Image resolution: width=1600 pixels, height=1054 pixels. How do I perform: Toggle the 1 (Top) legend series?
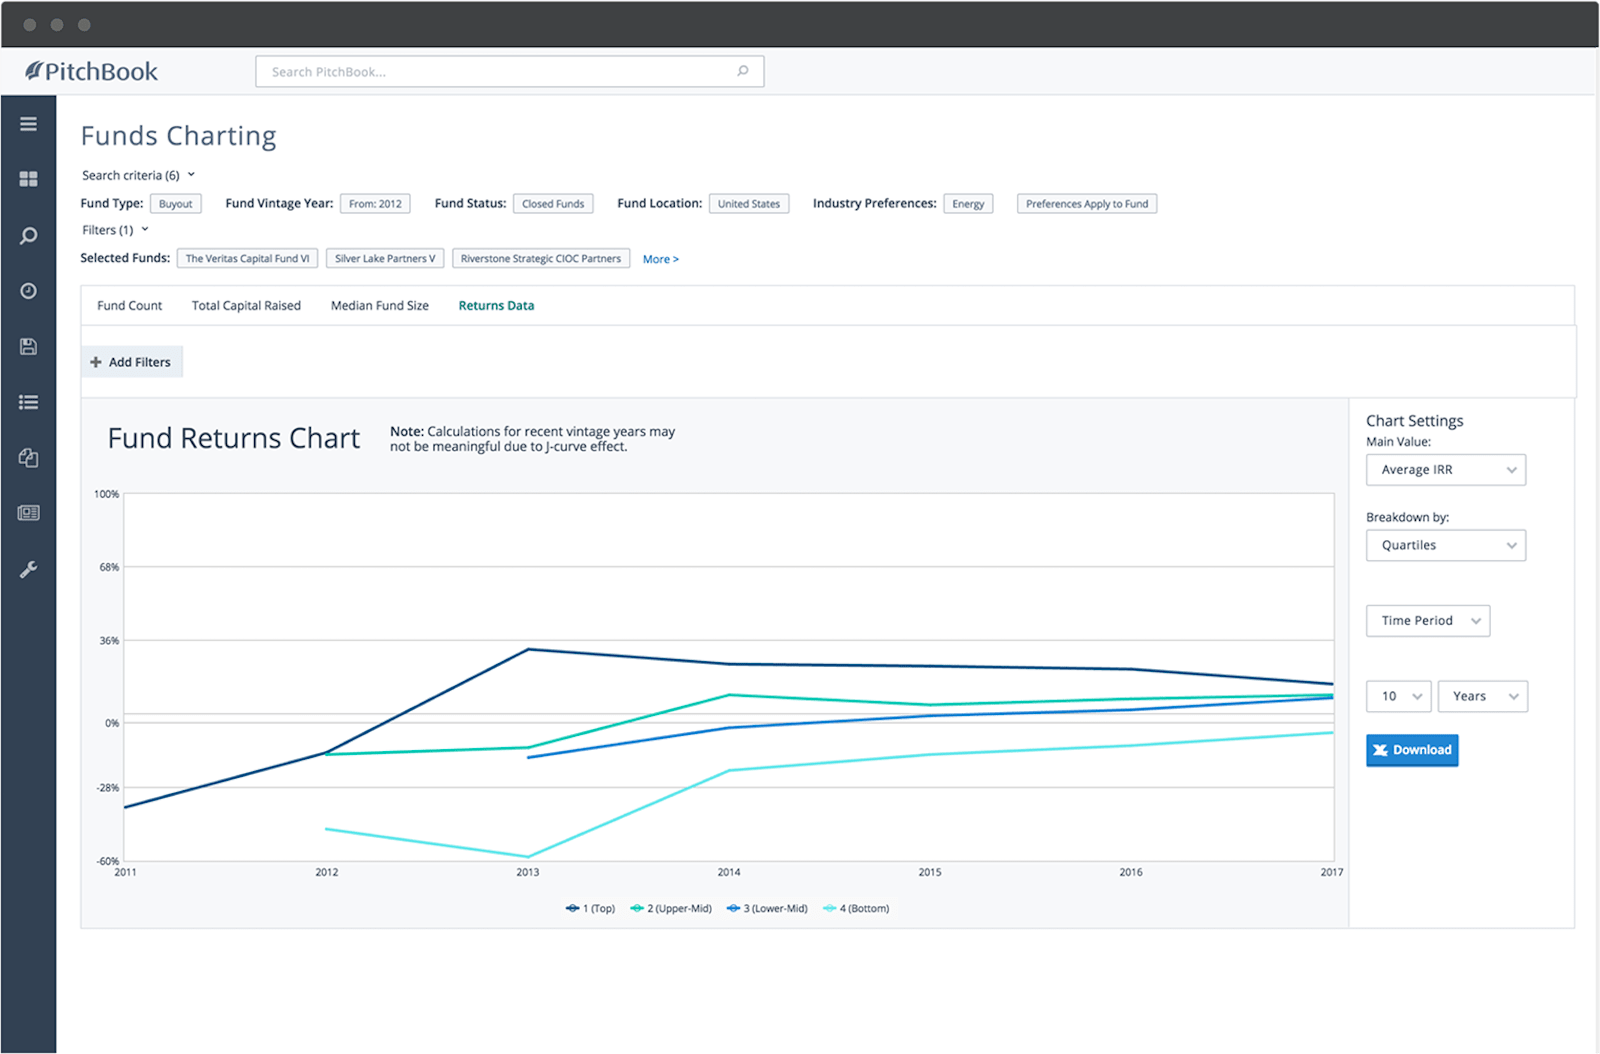pos(591,909)
